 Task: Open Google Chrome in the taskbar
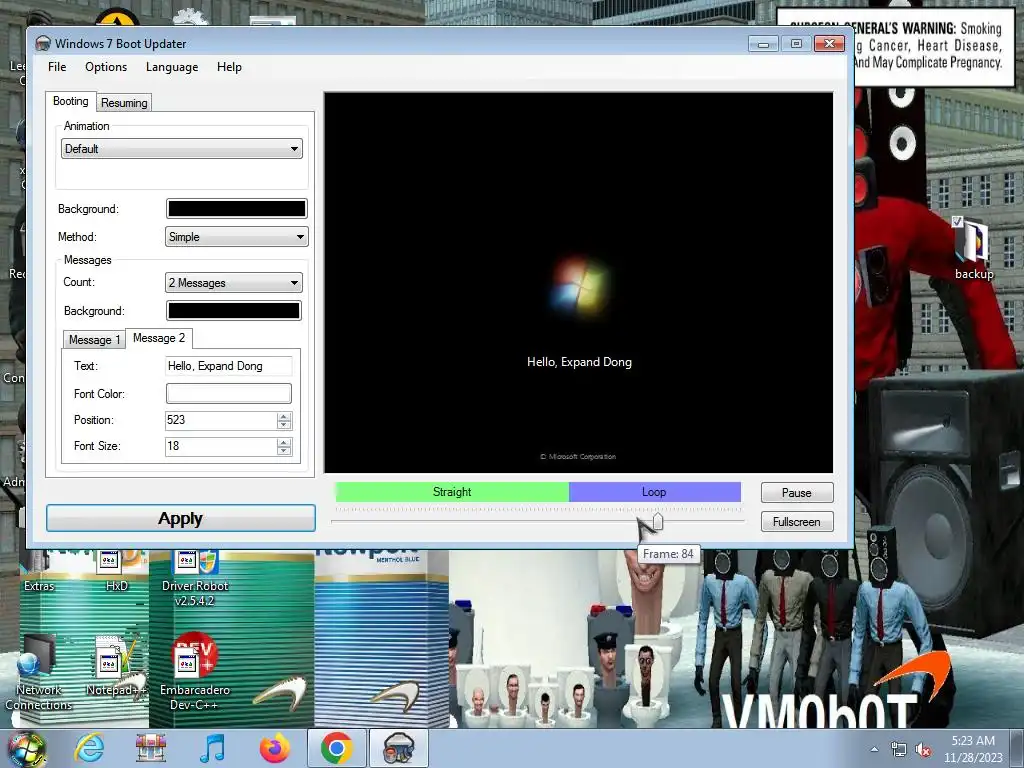[x=336, y=748]
